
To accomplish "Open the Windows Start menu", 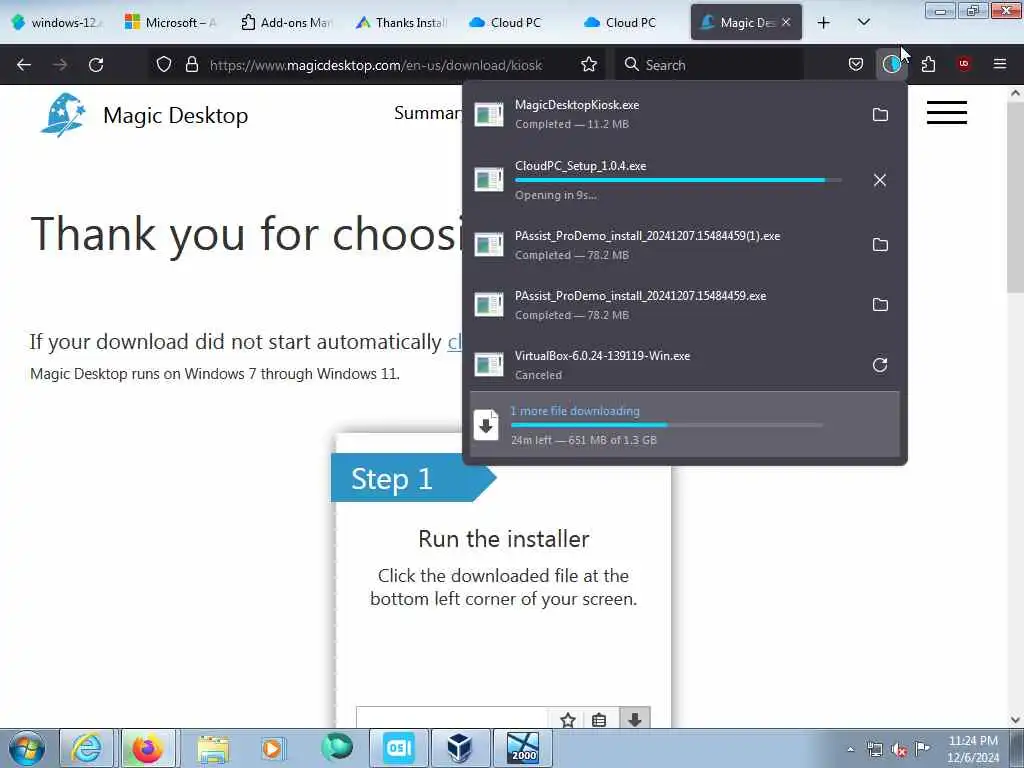I will pyautogui.click(x=27, y=748).
